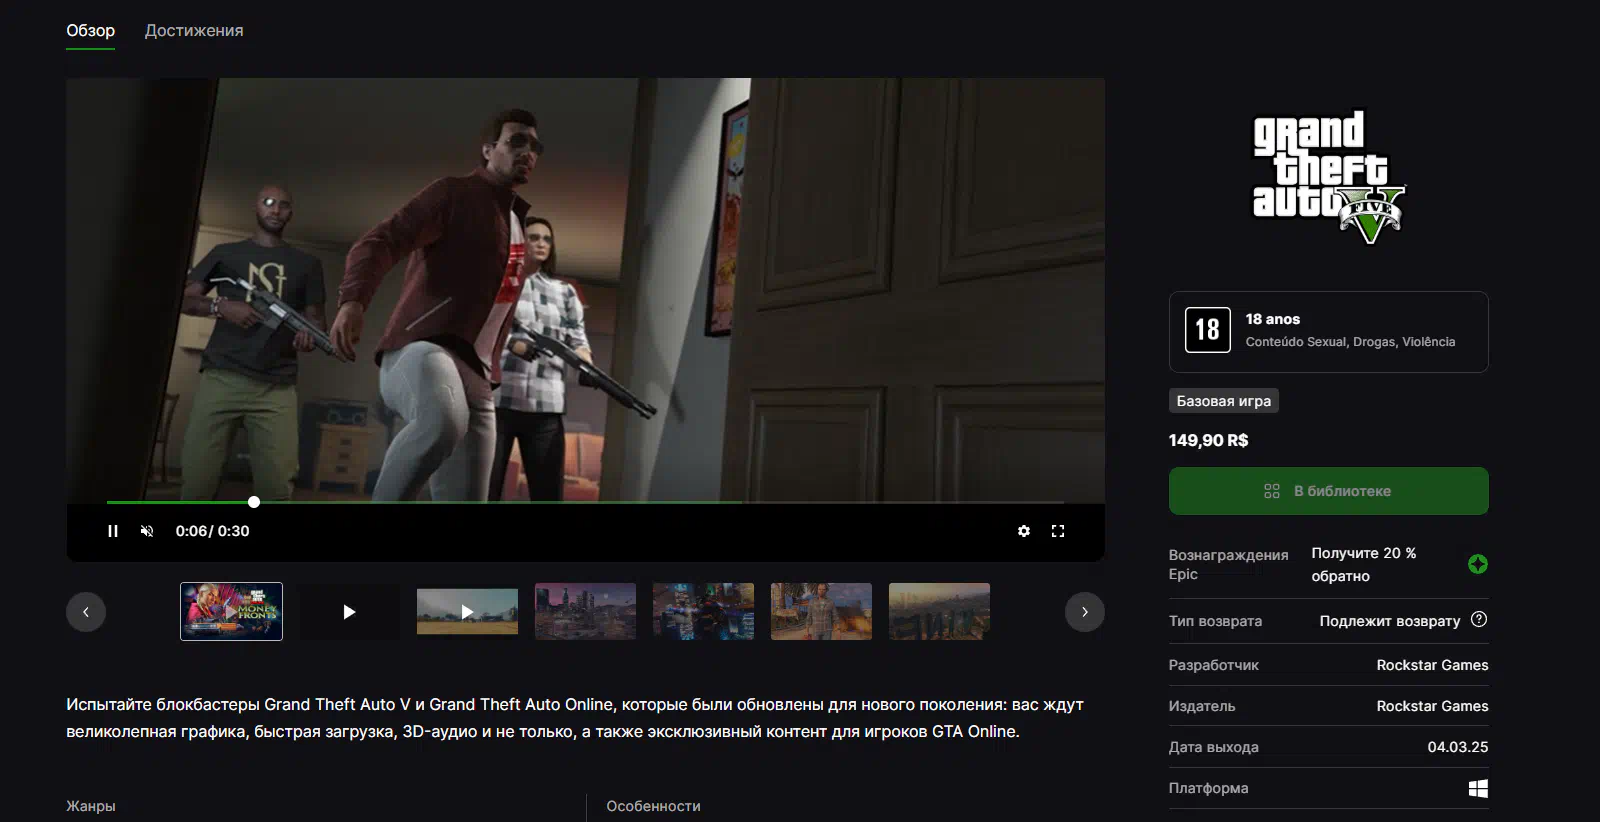Click rating descriptors Conteúdo Sexual, Drogas, Violência
The image size is (1600, 822).
pyautogui.click(x=1350, y=342)
